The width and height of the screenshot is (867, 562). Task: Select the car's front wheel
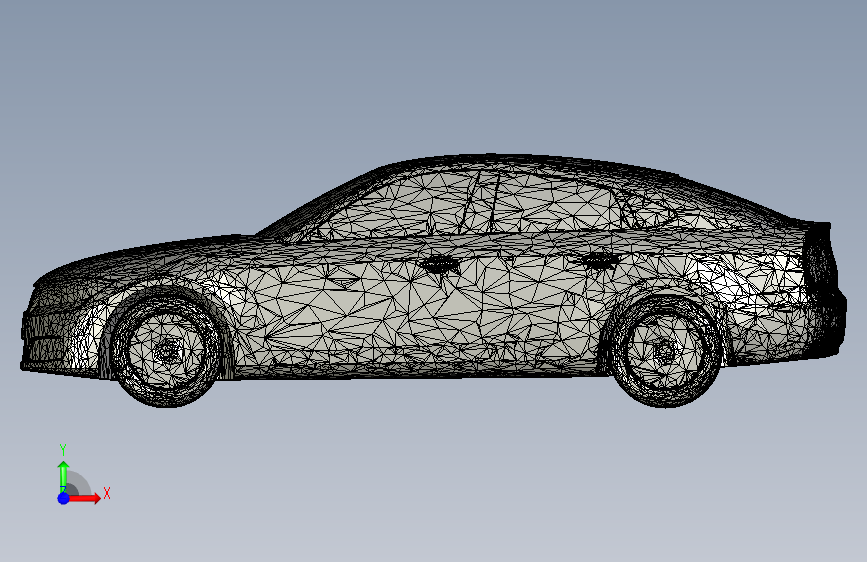click(x=166, y=351)
